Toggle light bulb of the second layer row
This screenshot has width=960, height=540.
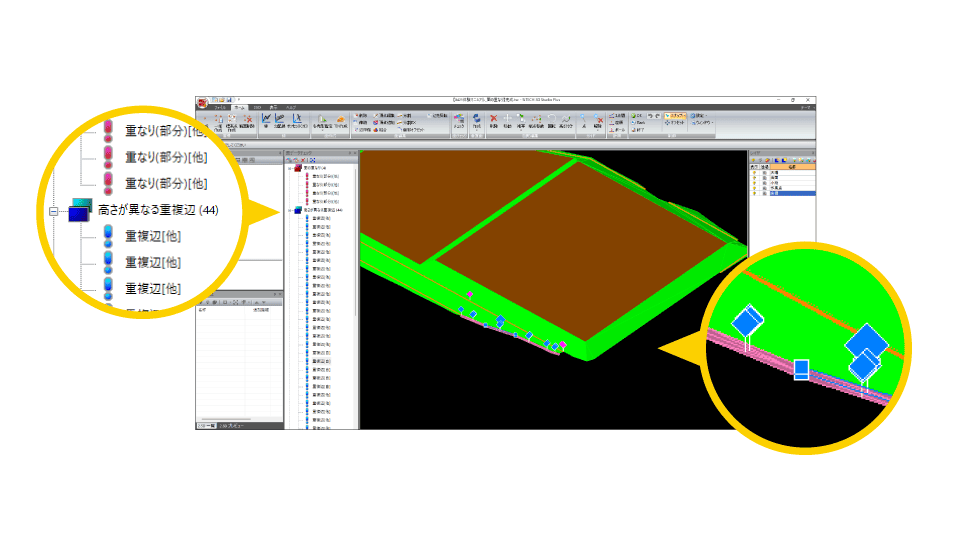tap(754, 178)
